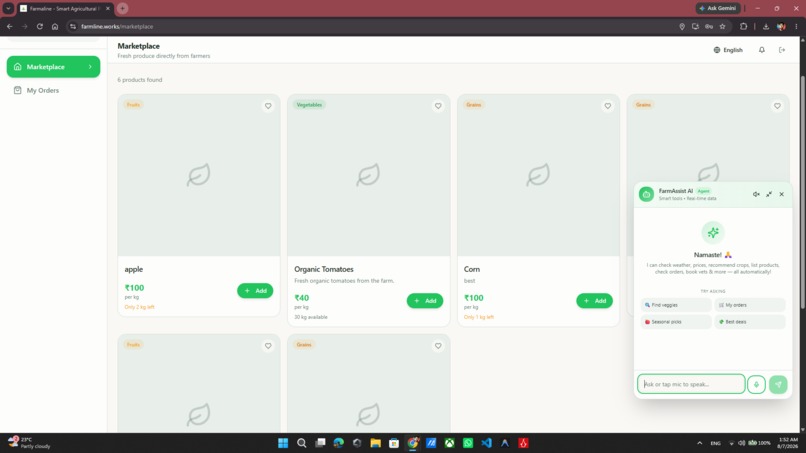Favorite the Corn product with heart icon
Screen dimensions: 806x453
608,106
